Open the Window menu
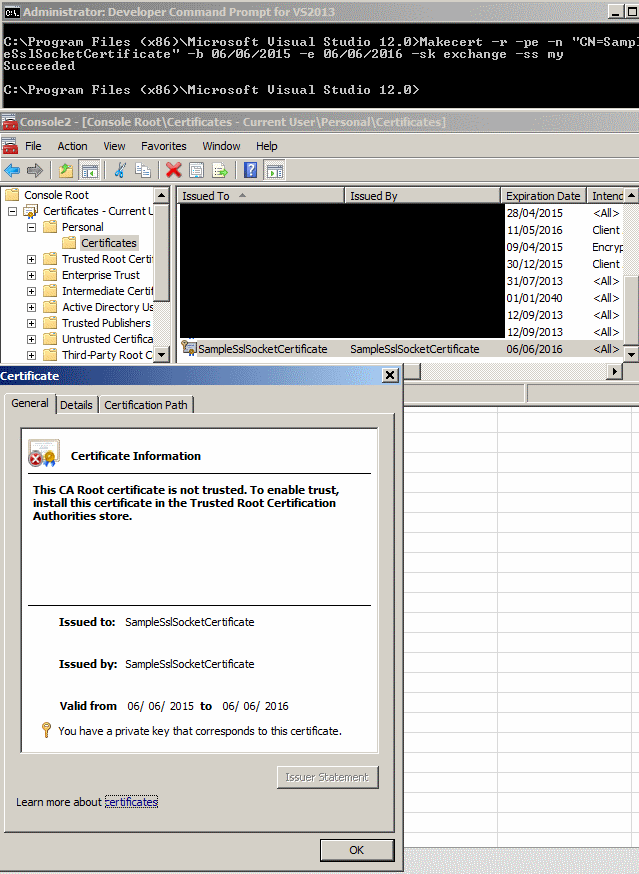Image resolution: width=639 pixels, height=874 pixels. [221, 146]
